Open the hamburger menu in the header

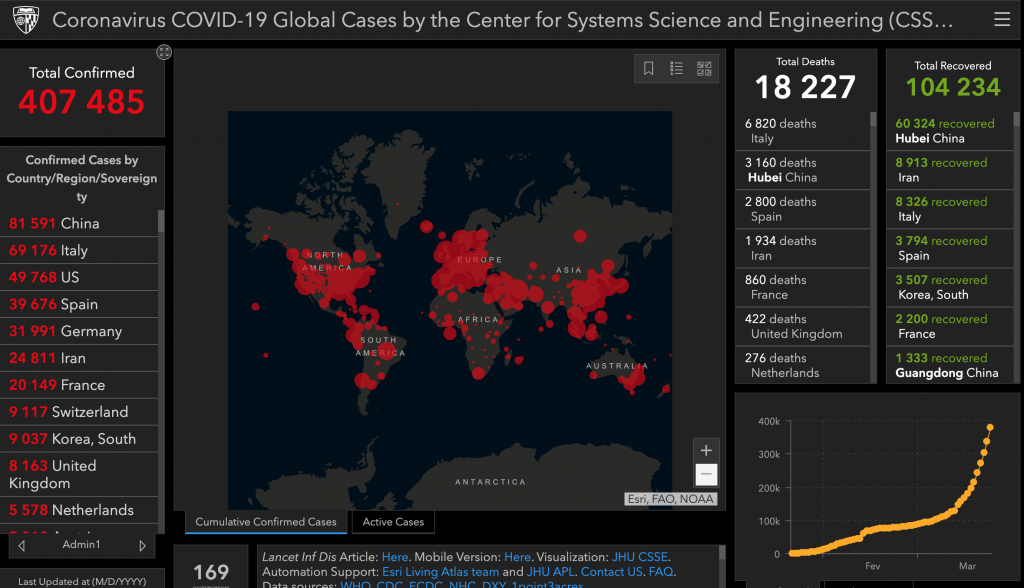(1001, 20)
